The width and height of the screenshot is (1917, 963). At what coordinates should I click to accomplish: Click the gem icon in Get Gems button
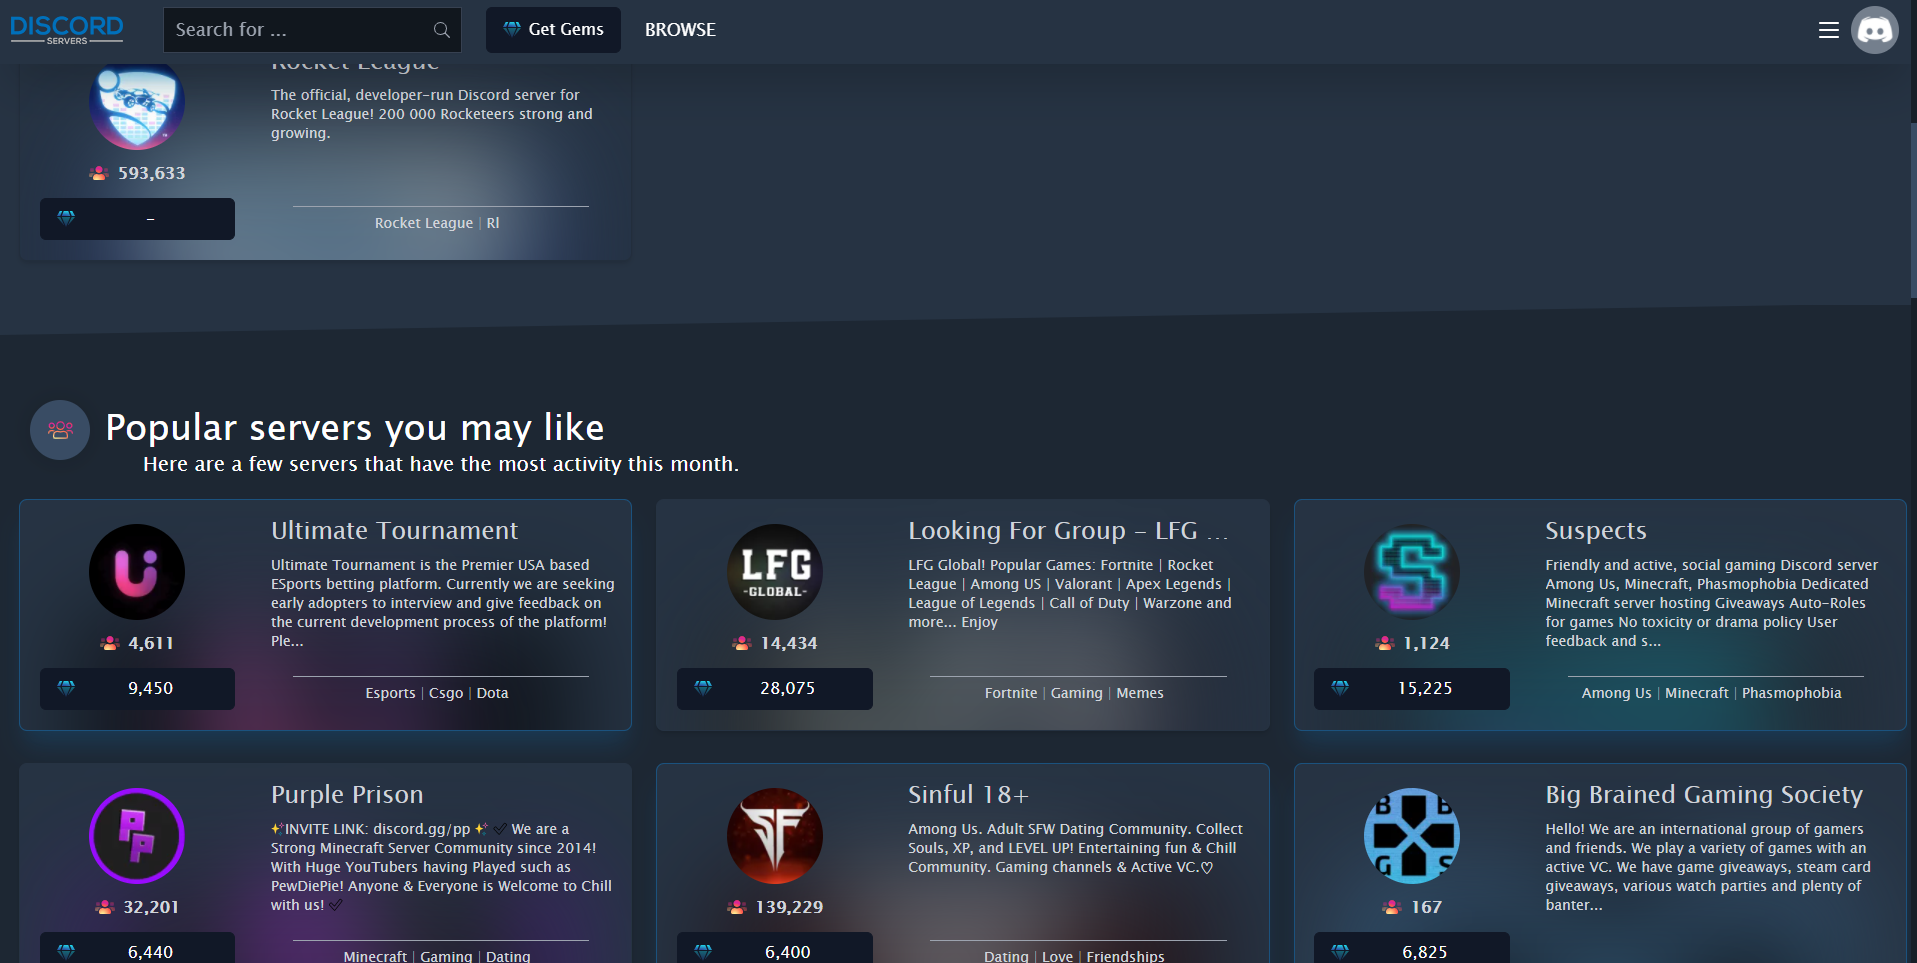[x=511, y=29]
